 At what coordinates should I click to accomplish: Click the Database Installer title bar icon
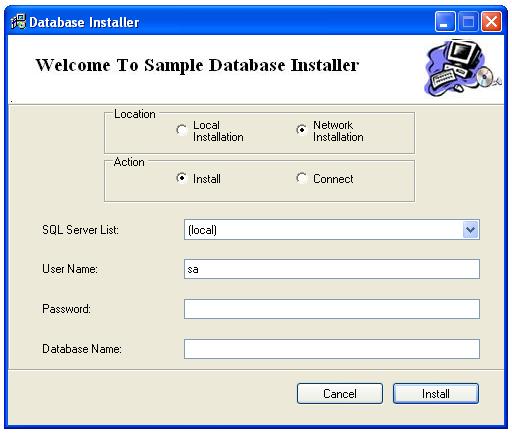pos(18,22)
